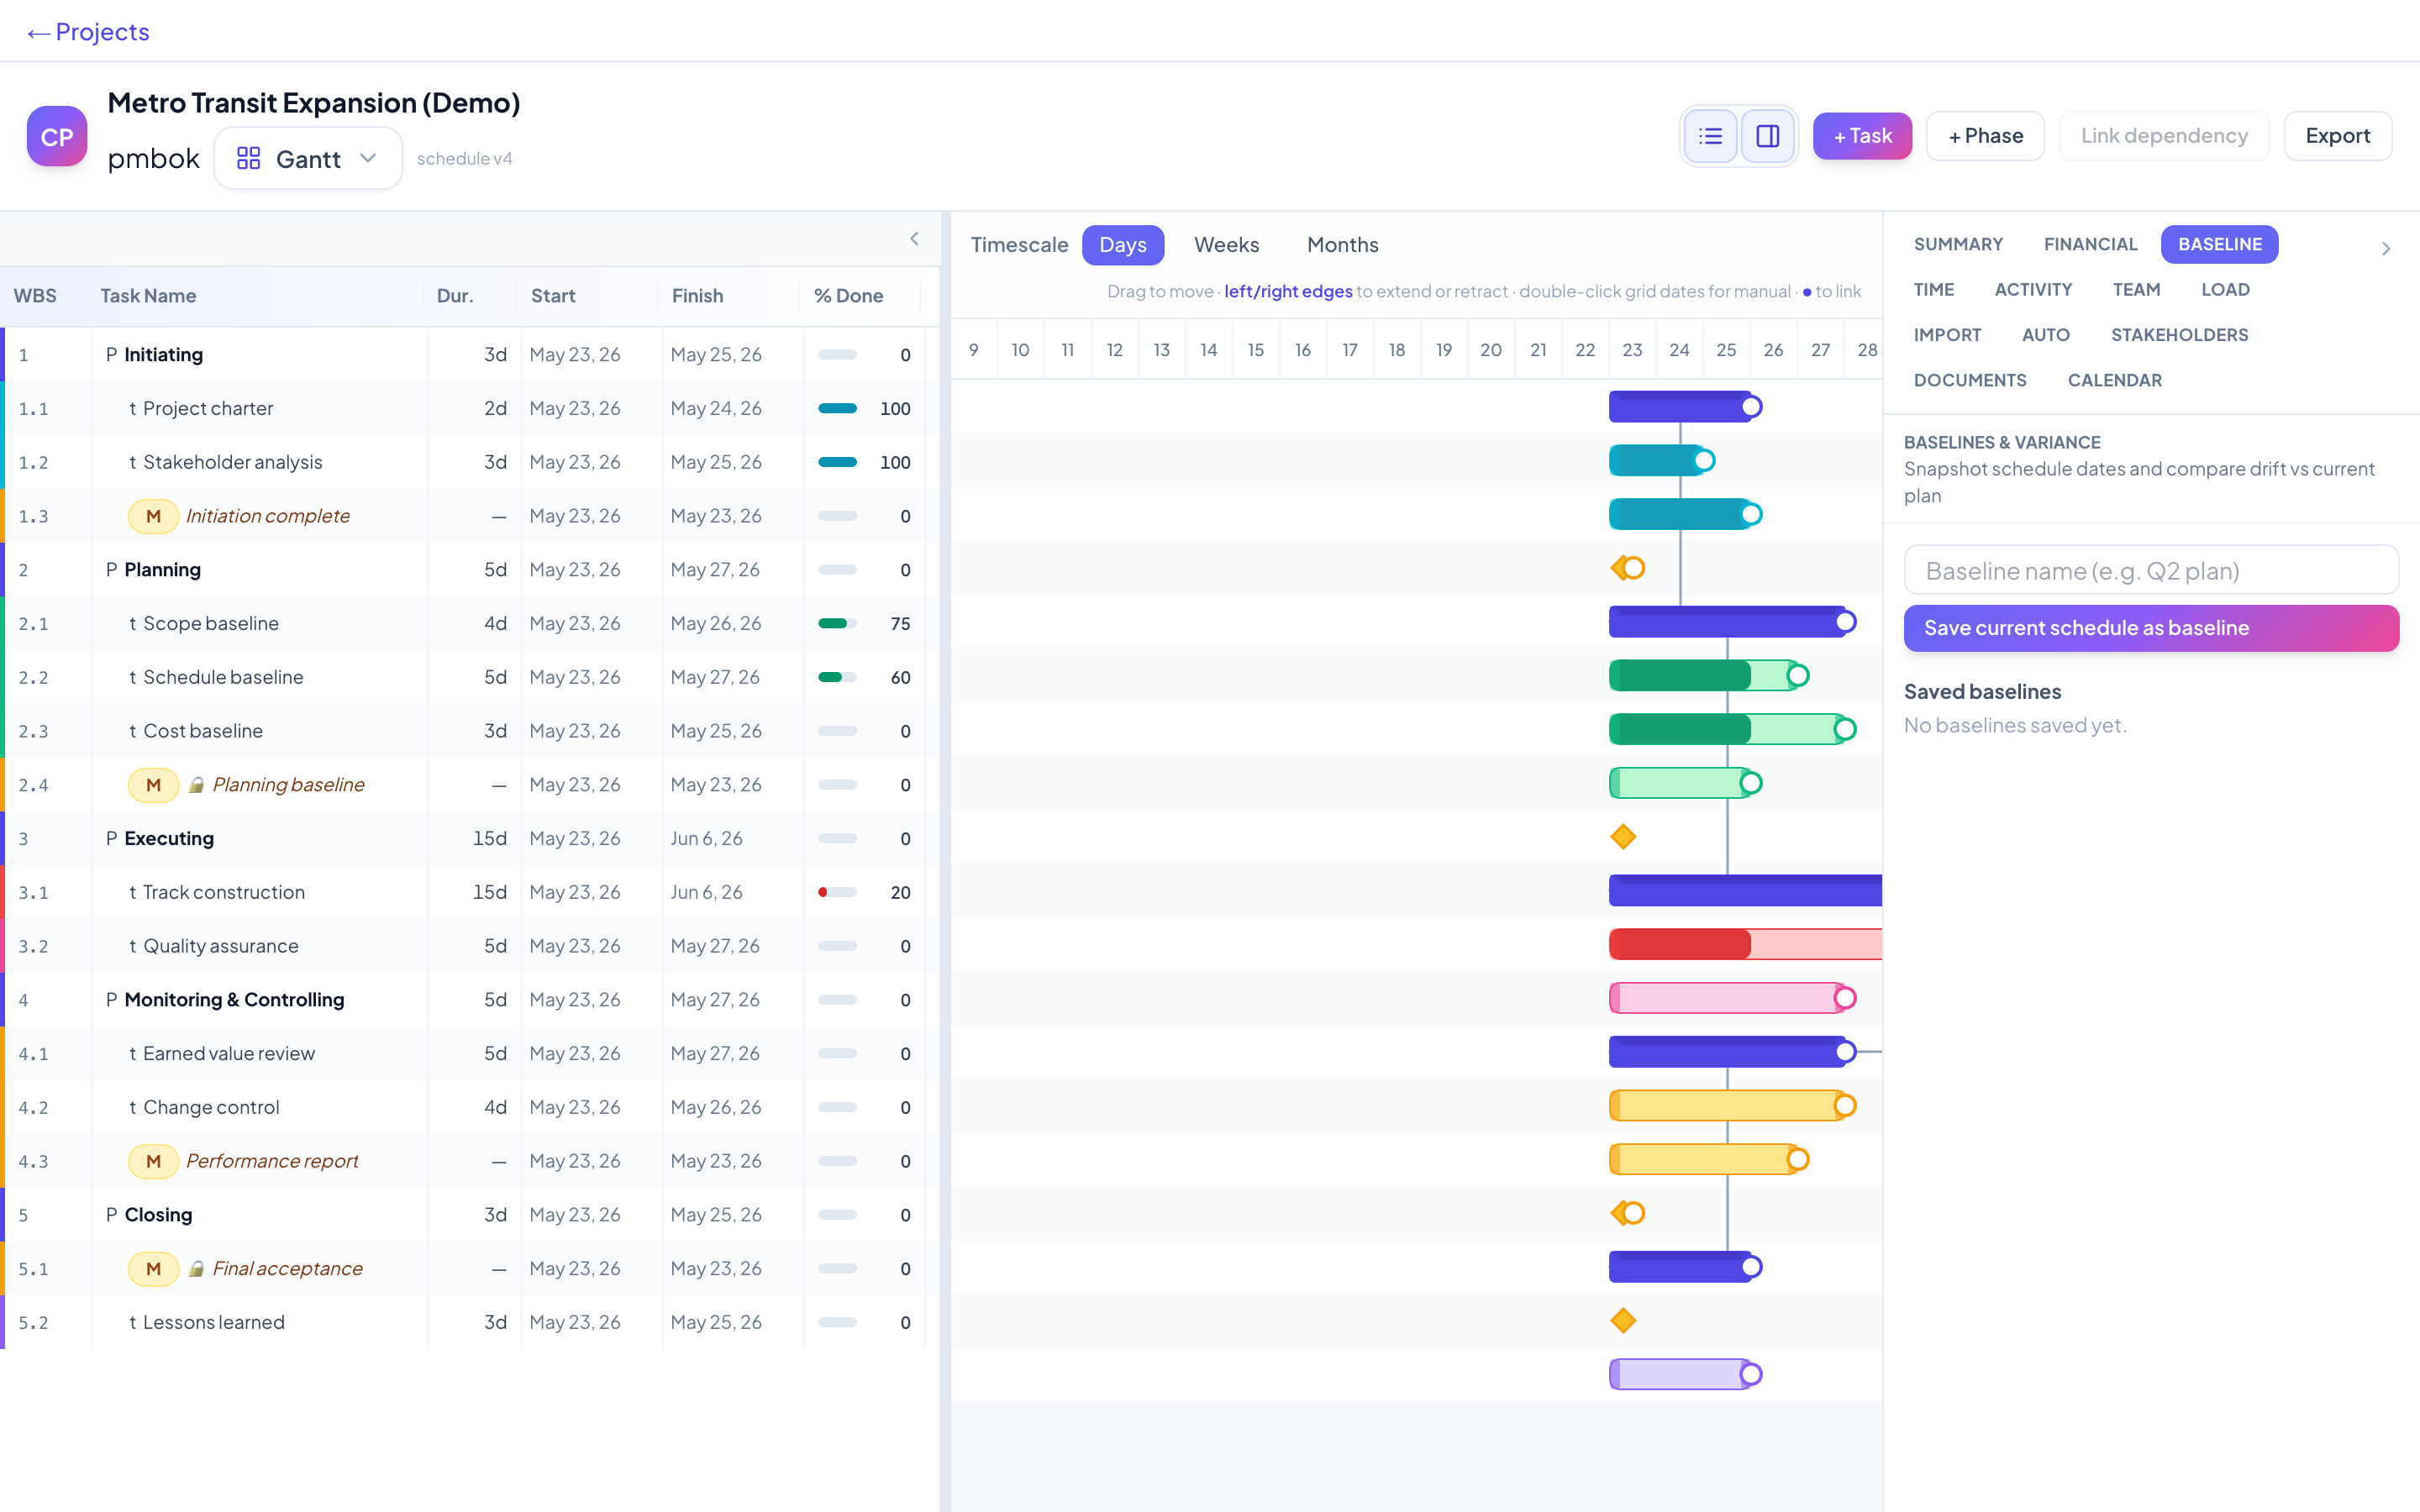
Task: Click the Track construction progress indicator
Action: [x=837, y=892]
